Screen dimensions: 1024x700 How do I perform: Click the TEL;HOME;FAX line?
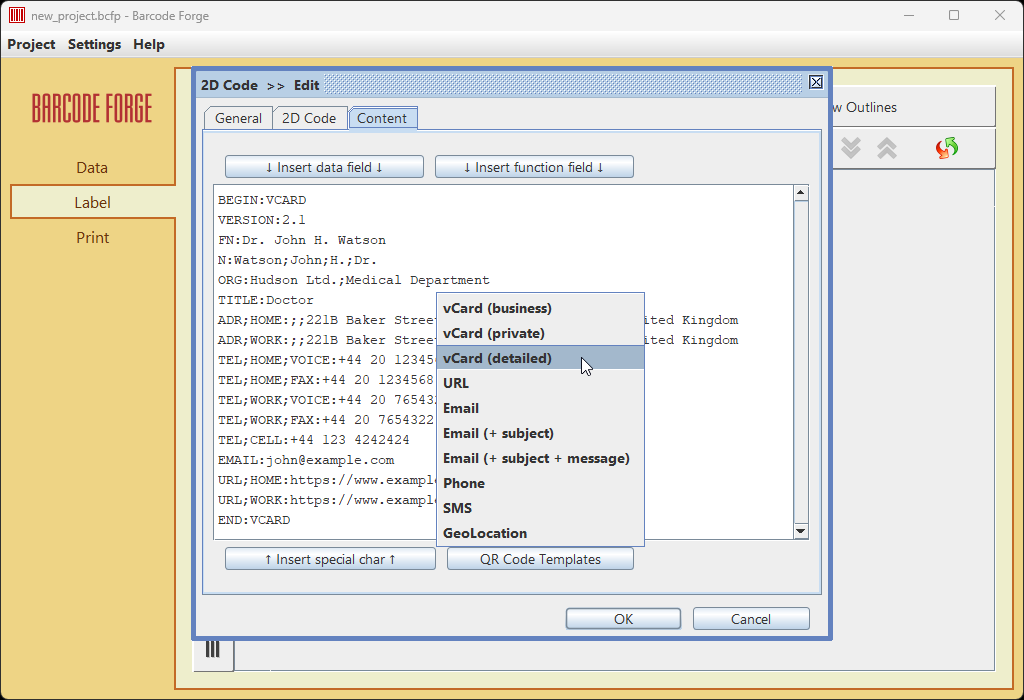(x=326, y=380)
